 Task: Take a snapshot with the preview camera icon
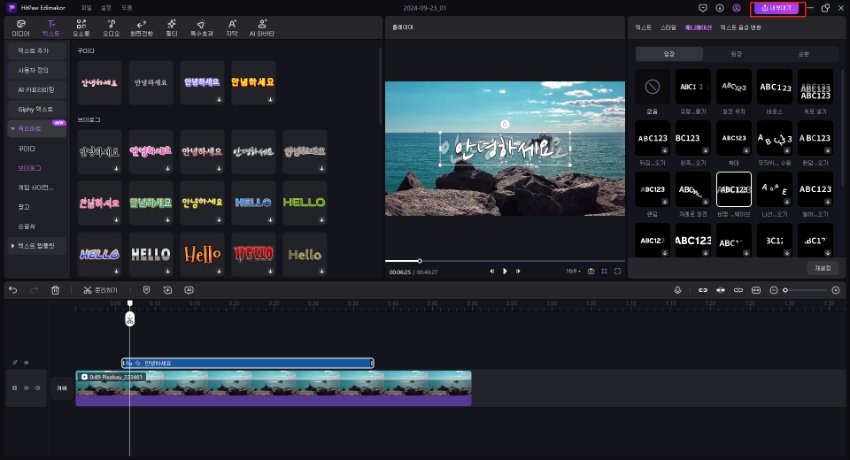click(591, 271)
